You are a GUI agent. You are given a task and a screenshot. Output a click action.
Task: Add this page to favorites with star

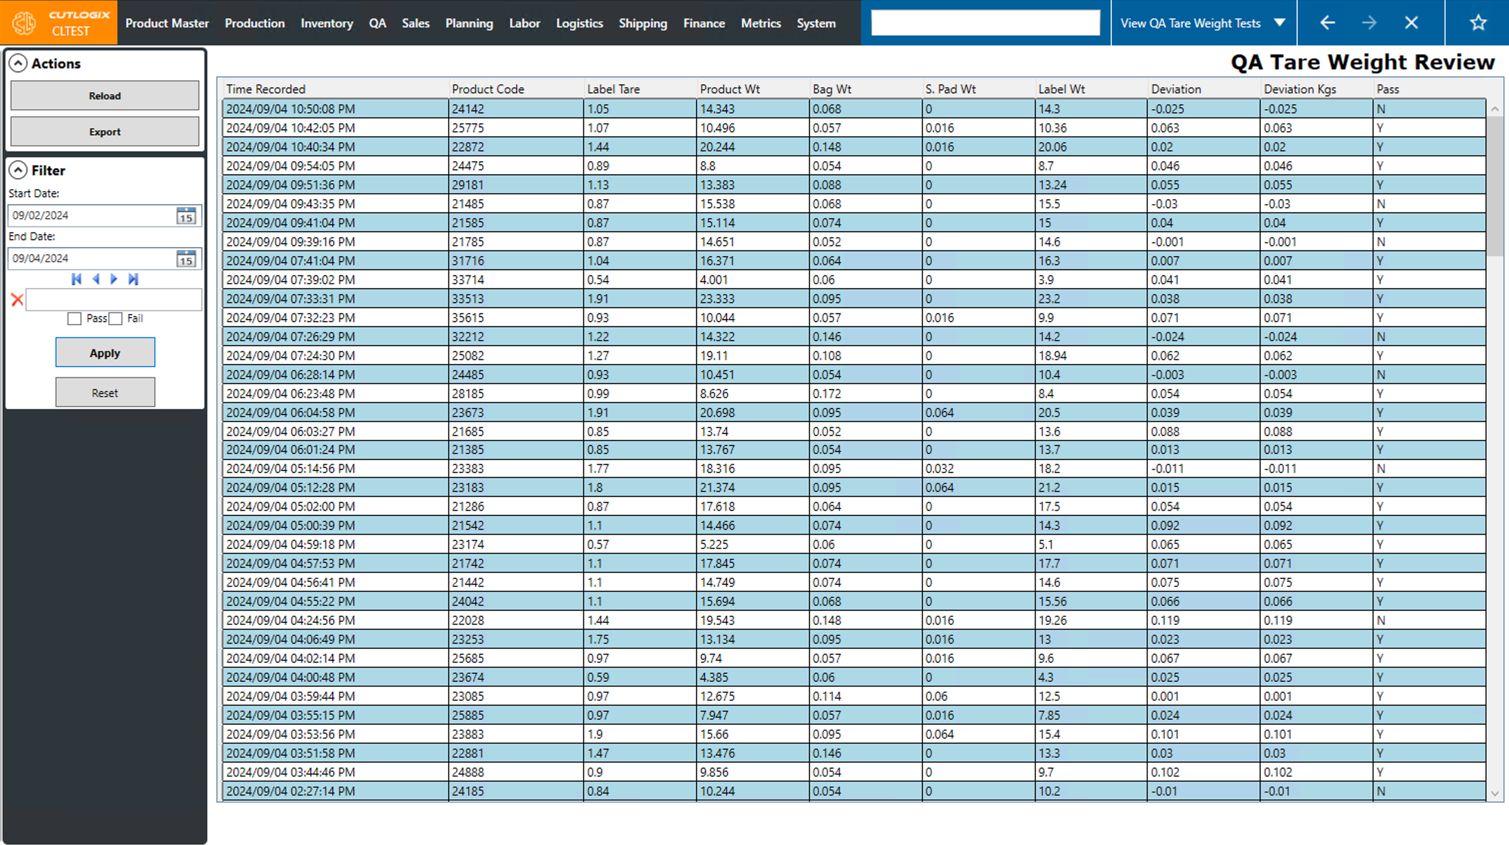click(1477, 22)
